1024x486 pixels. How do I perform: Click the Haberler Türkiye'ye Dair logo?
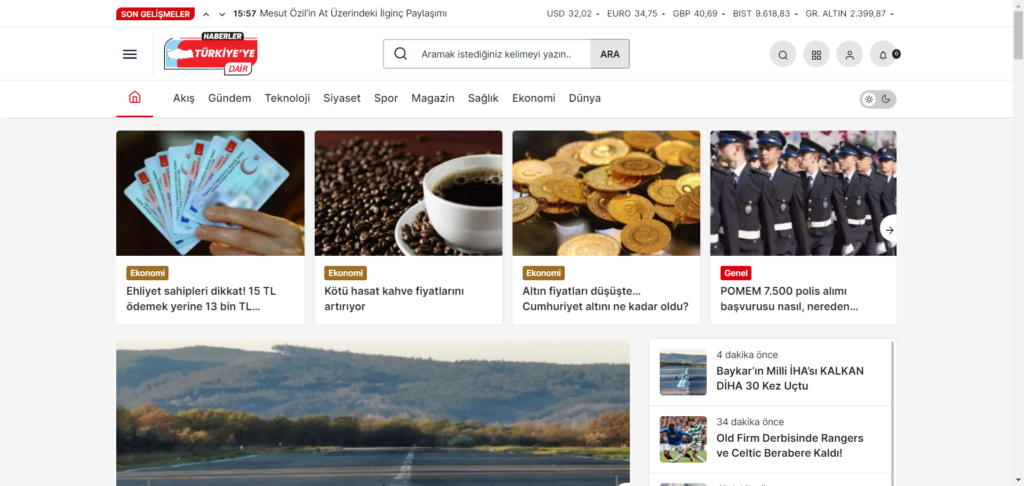[210, 54]
